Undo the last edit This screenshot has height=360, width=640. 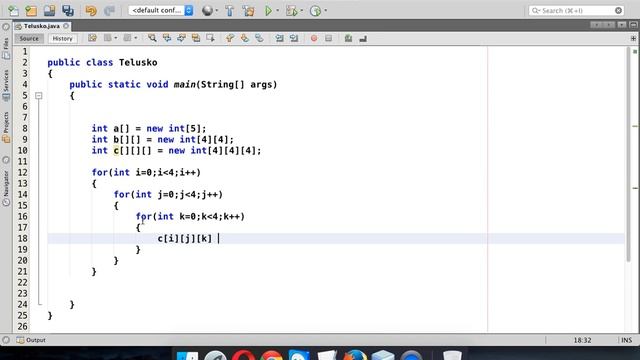(x=91, y=11)
